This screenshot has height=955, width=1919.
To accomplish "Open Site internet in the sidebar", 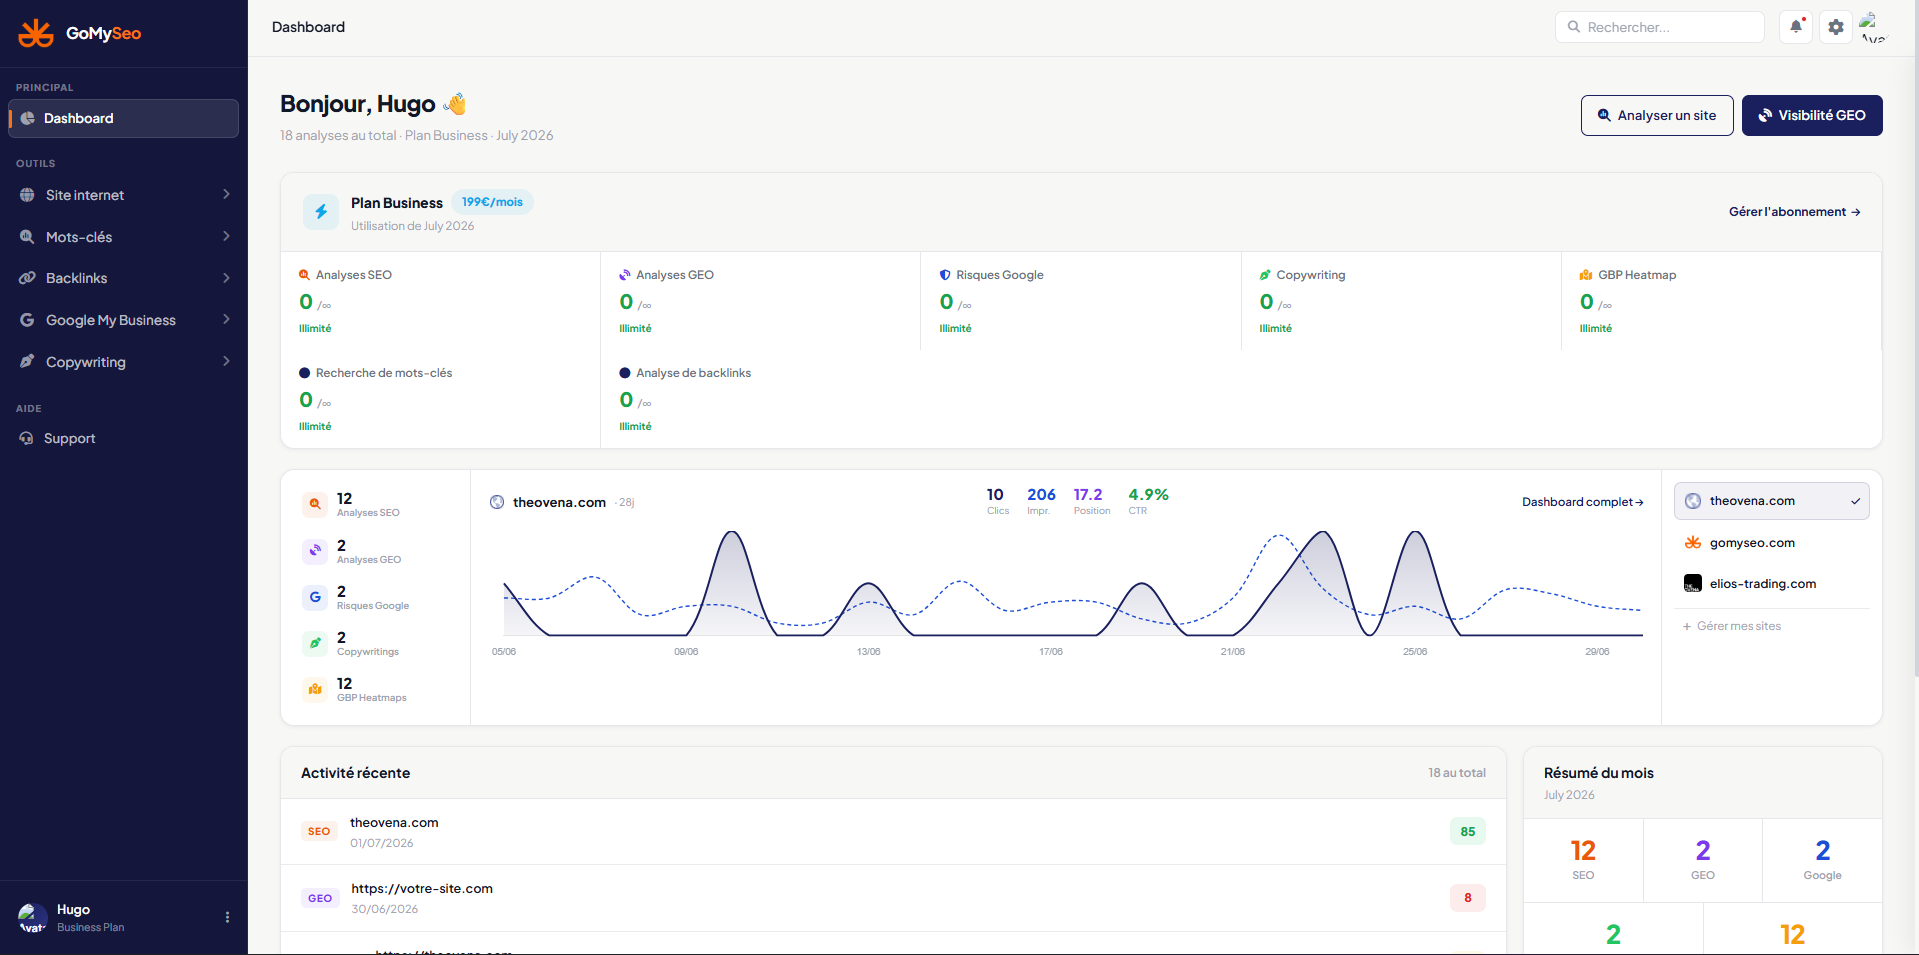I will pos(123,195).
